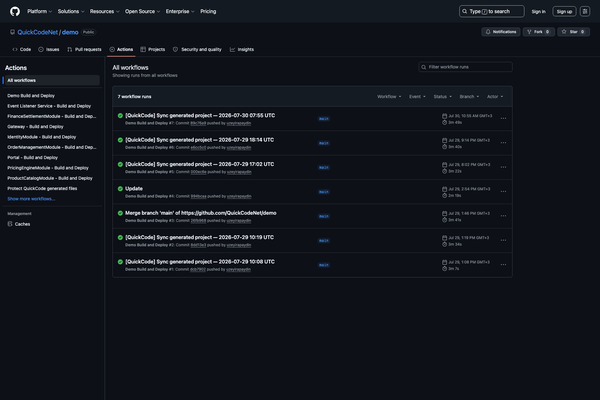Click the Fork button
Viewport: 600px width, 400px height.
tap(538, 32)
